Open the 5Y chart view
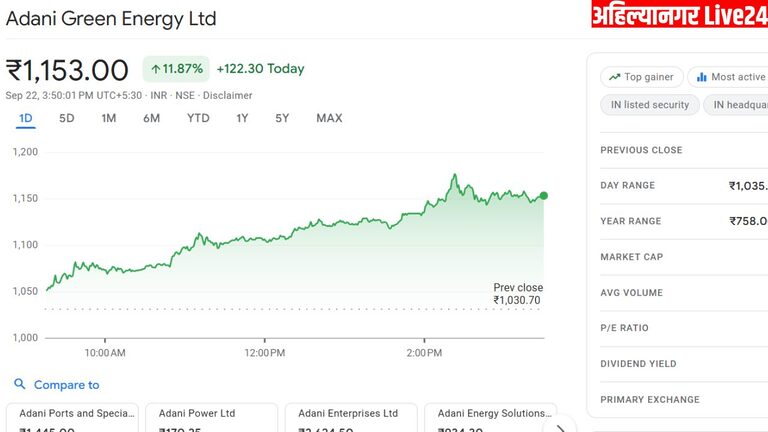768x432 pixels. [x=282, y=118]
